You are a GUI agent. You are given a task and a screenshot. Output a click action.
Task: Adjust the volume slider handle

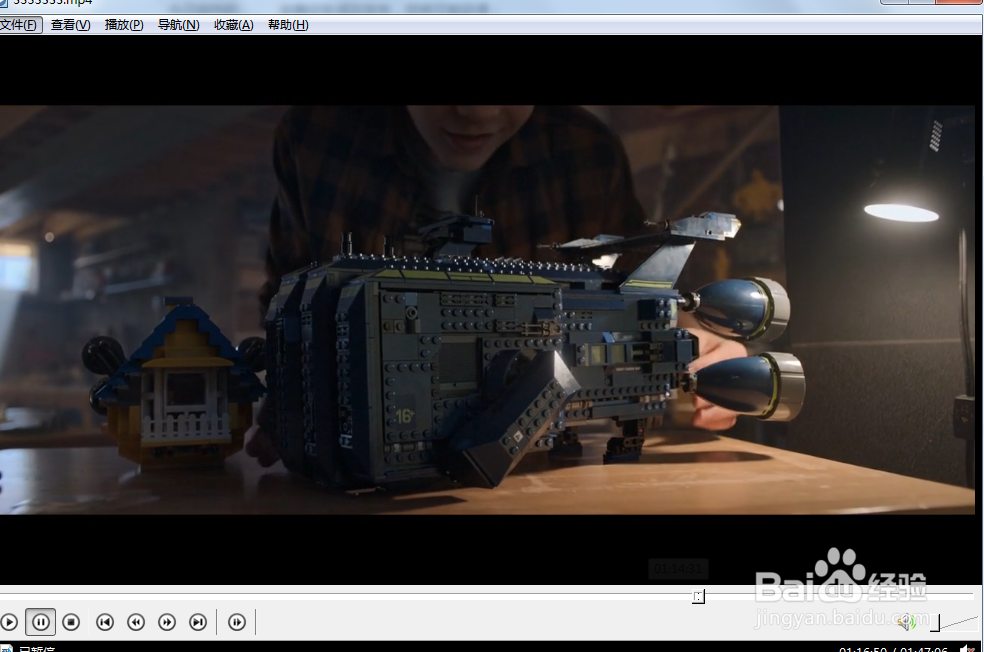click(935, 623)
